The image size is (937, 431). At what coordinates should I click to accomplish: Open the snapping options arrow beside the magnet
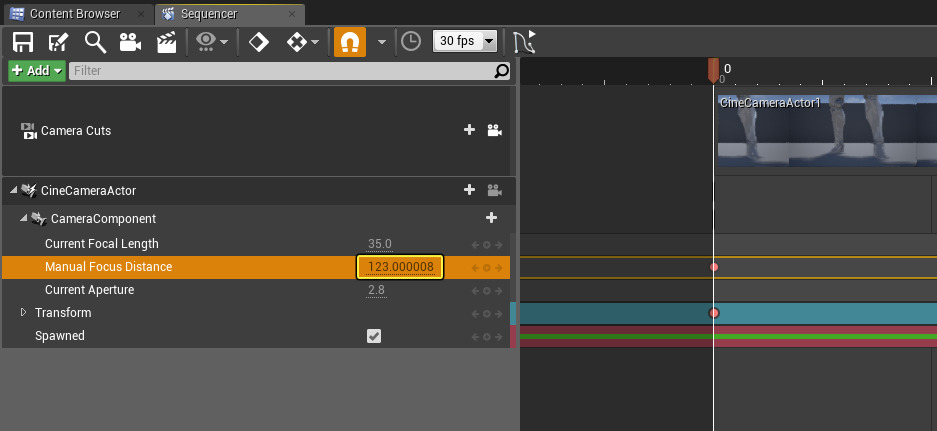381,42
